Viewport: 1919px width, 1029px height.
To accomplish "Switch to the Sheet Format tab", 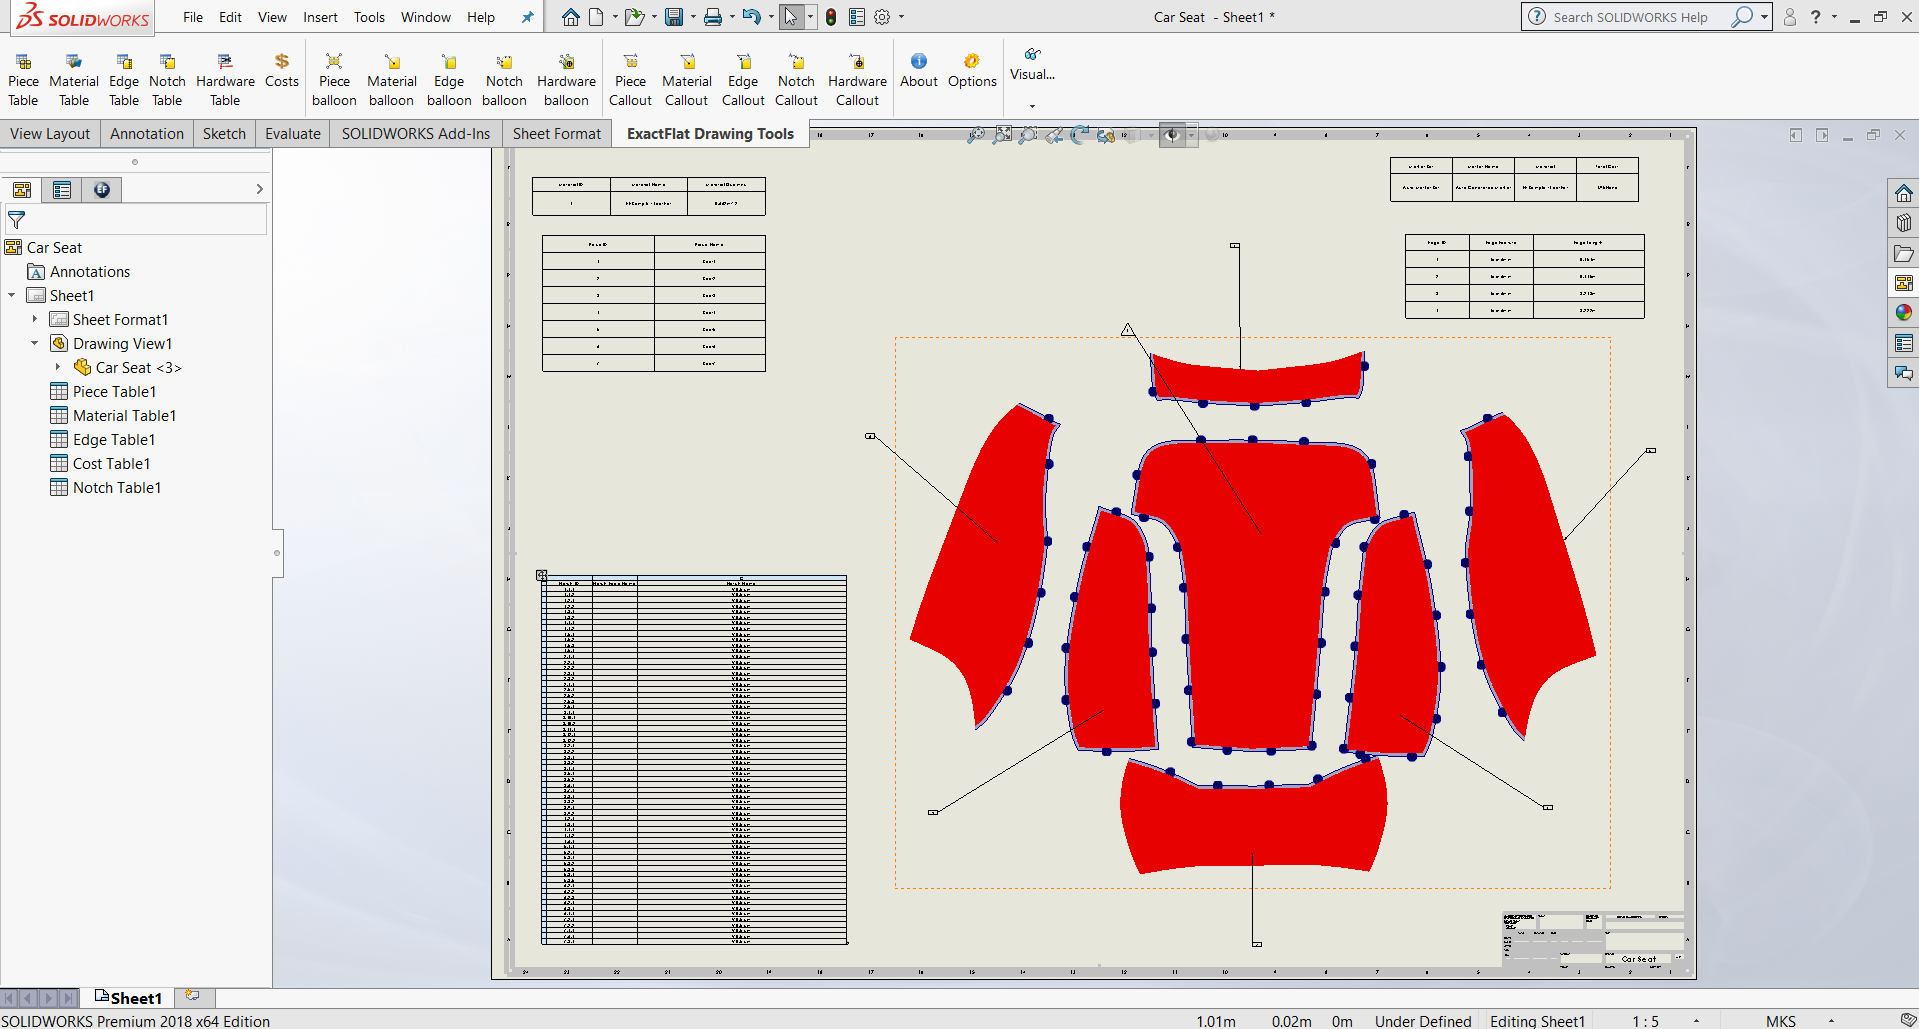I will point(557,134).
